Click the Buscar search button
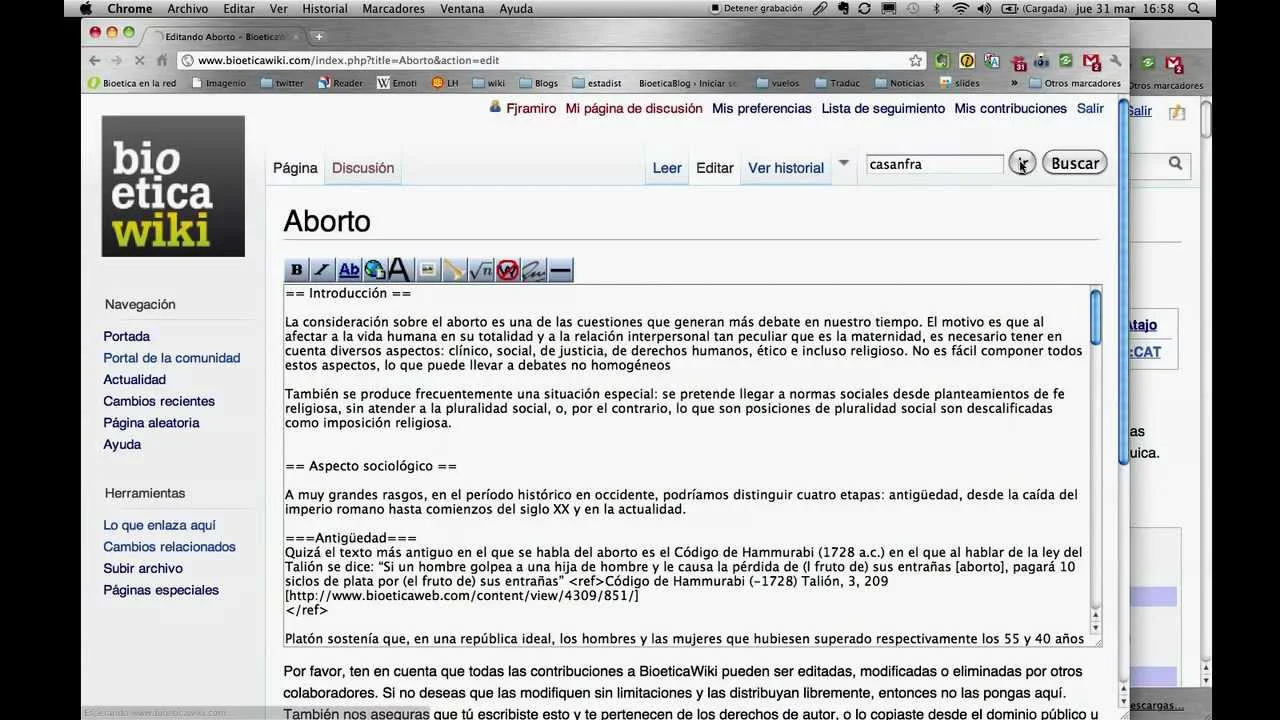This screenshot has height=720, width=1280. [x=1075, y=163]
